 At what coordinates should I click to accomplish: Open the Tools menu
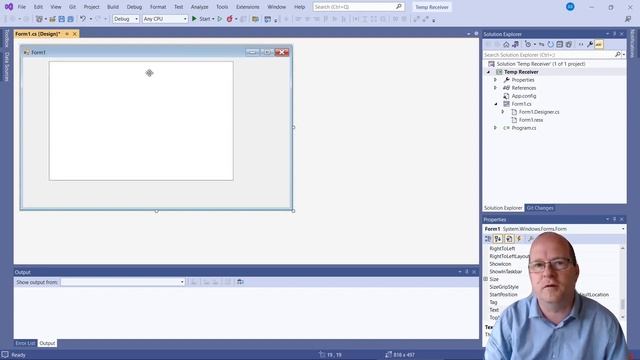coord(222,7)
